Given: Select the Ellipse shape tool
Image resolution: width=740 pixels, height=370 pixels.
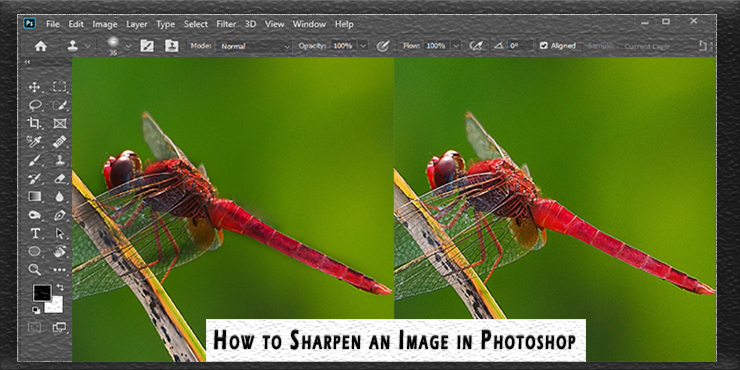Looking at the screenshot, I should (x=34, y=251).
